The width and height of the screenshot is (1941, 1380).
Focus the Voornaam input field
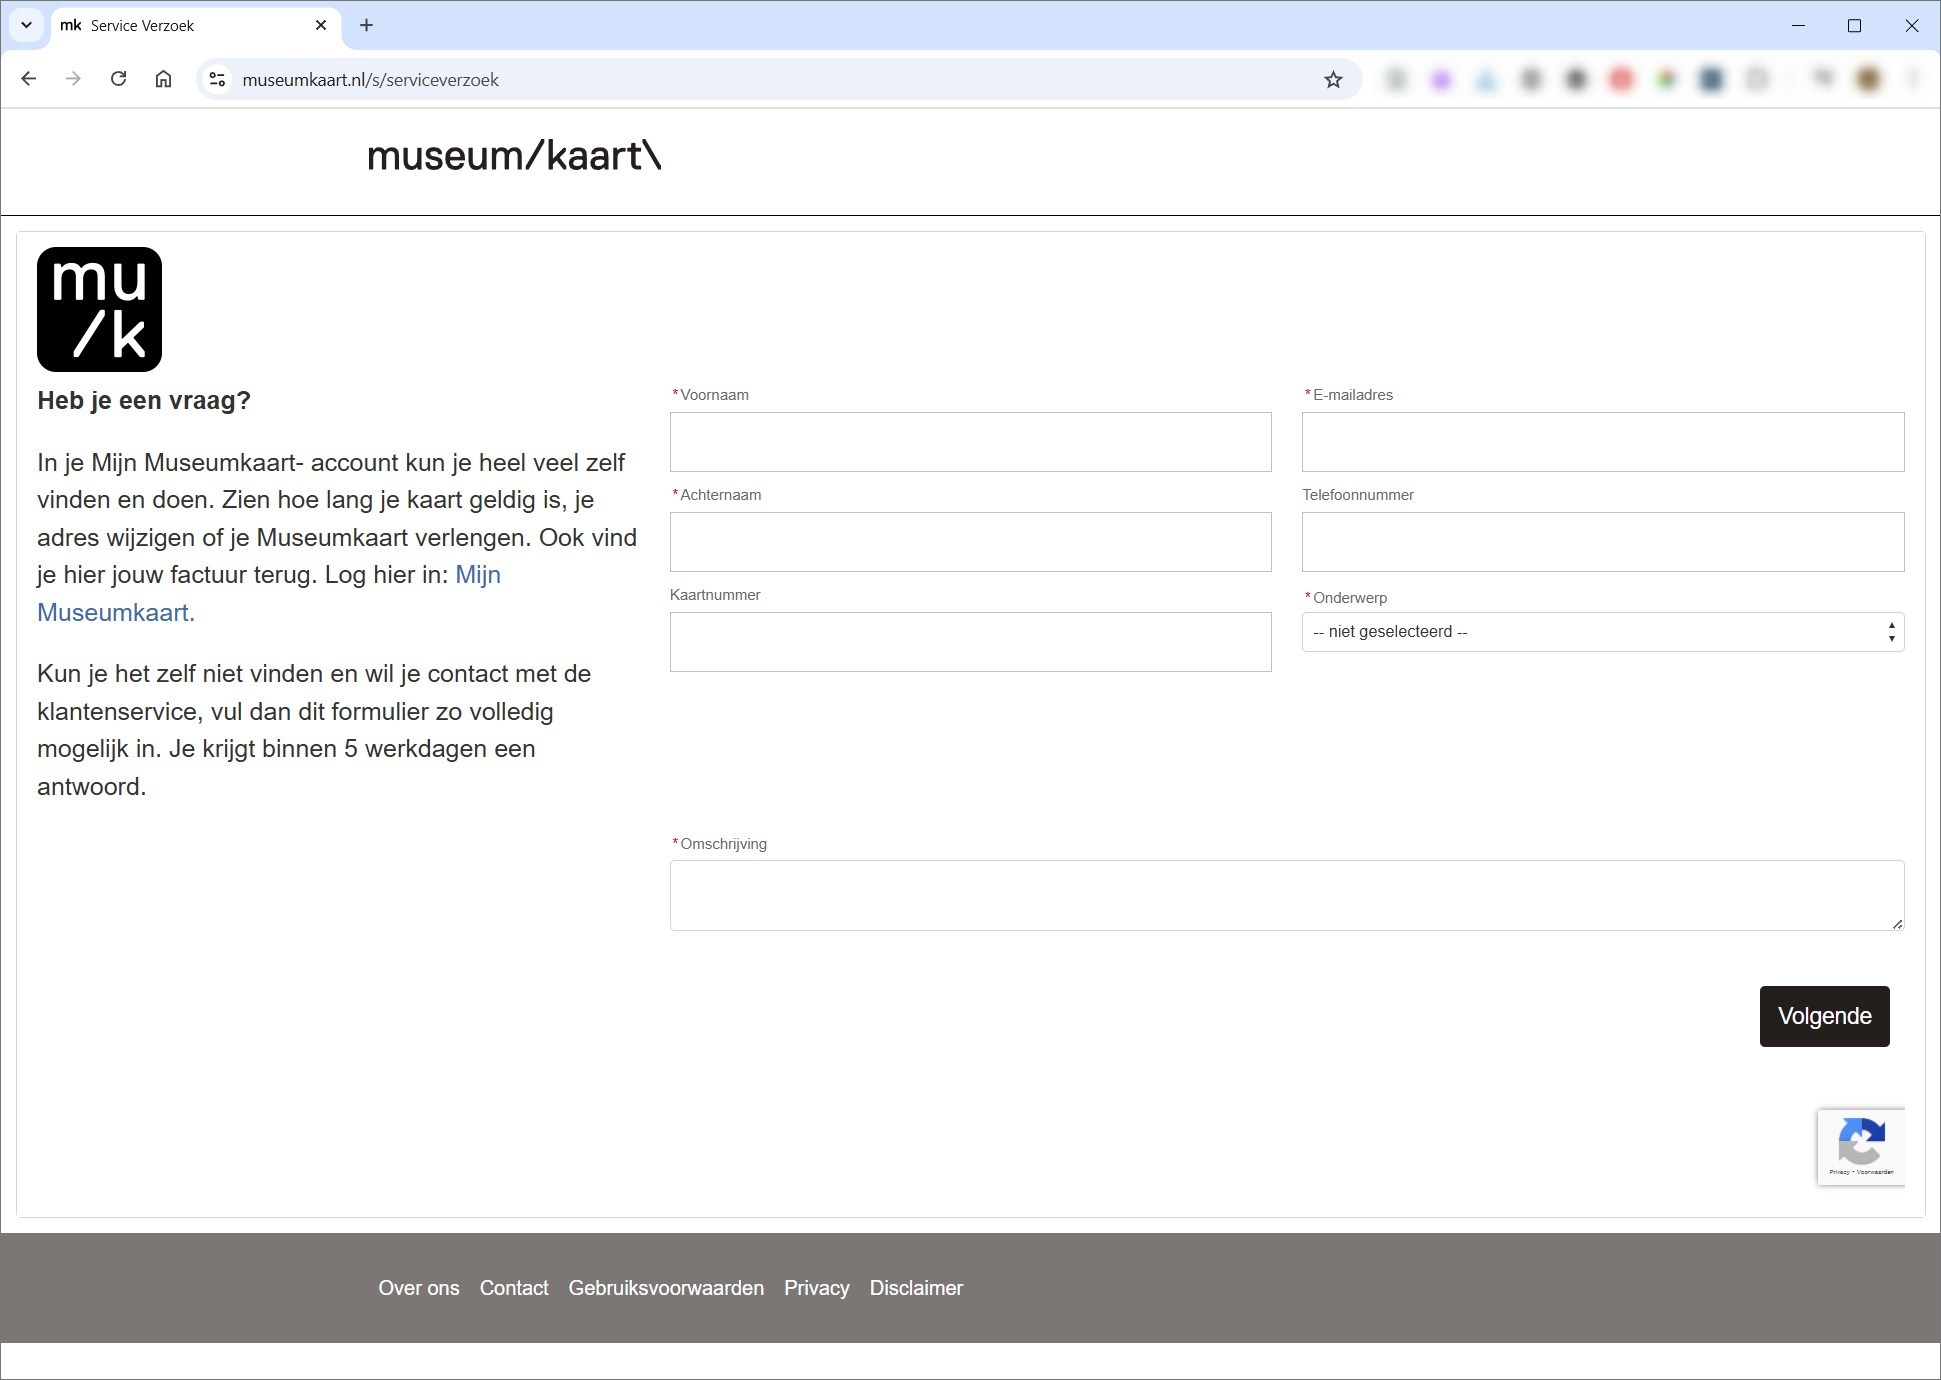point(970,441)
